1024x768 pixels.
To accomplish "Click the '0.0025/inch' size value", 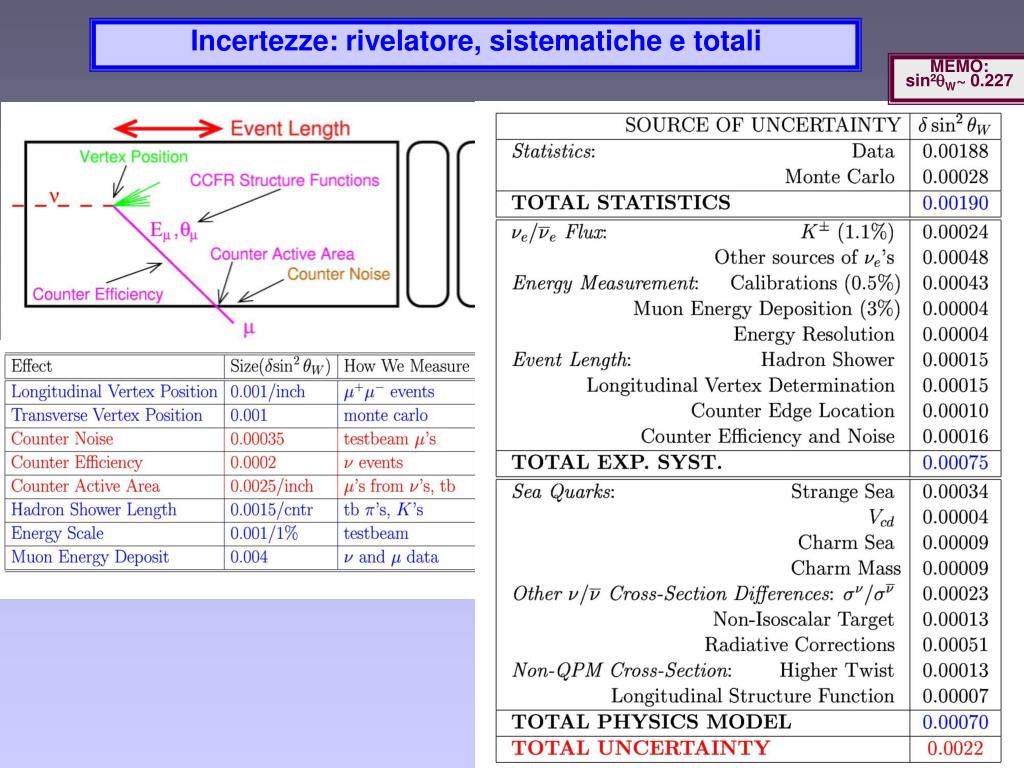I will pos(271,486).
